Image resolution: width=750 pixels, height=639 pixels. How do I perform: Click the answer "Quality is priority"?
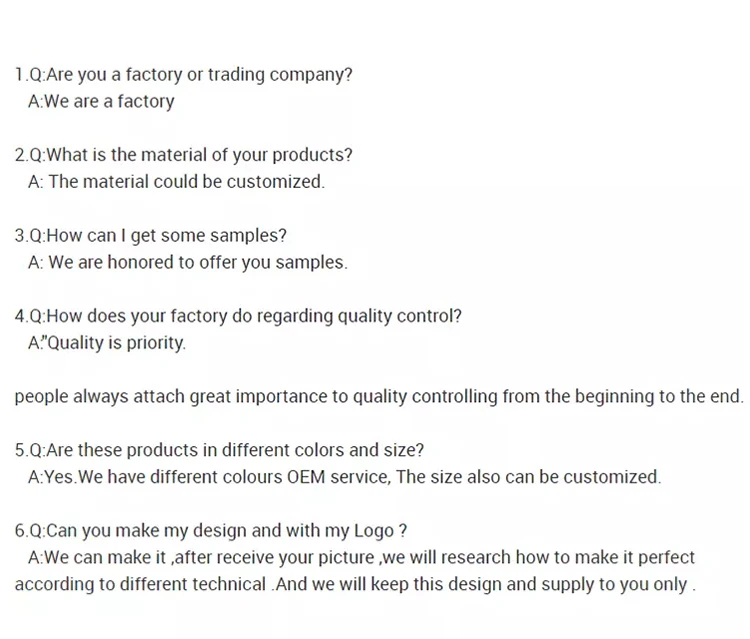click(107, 343)
